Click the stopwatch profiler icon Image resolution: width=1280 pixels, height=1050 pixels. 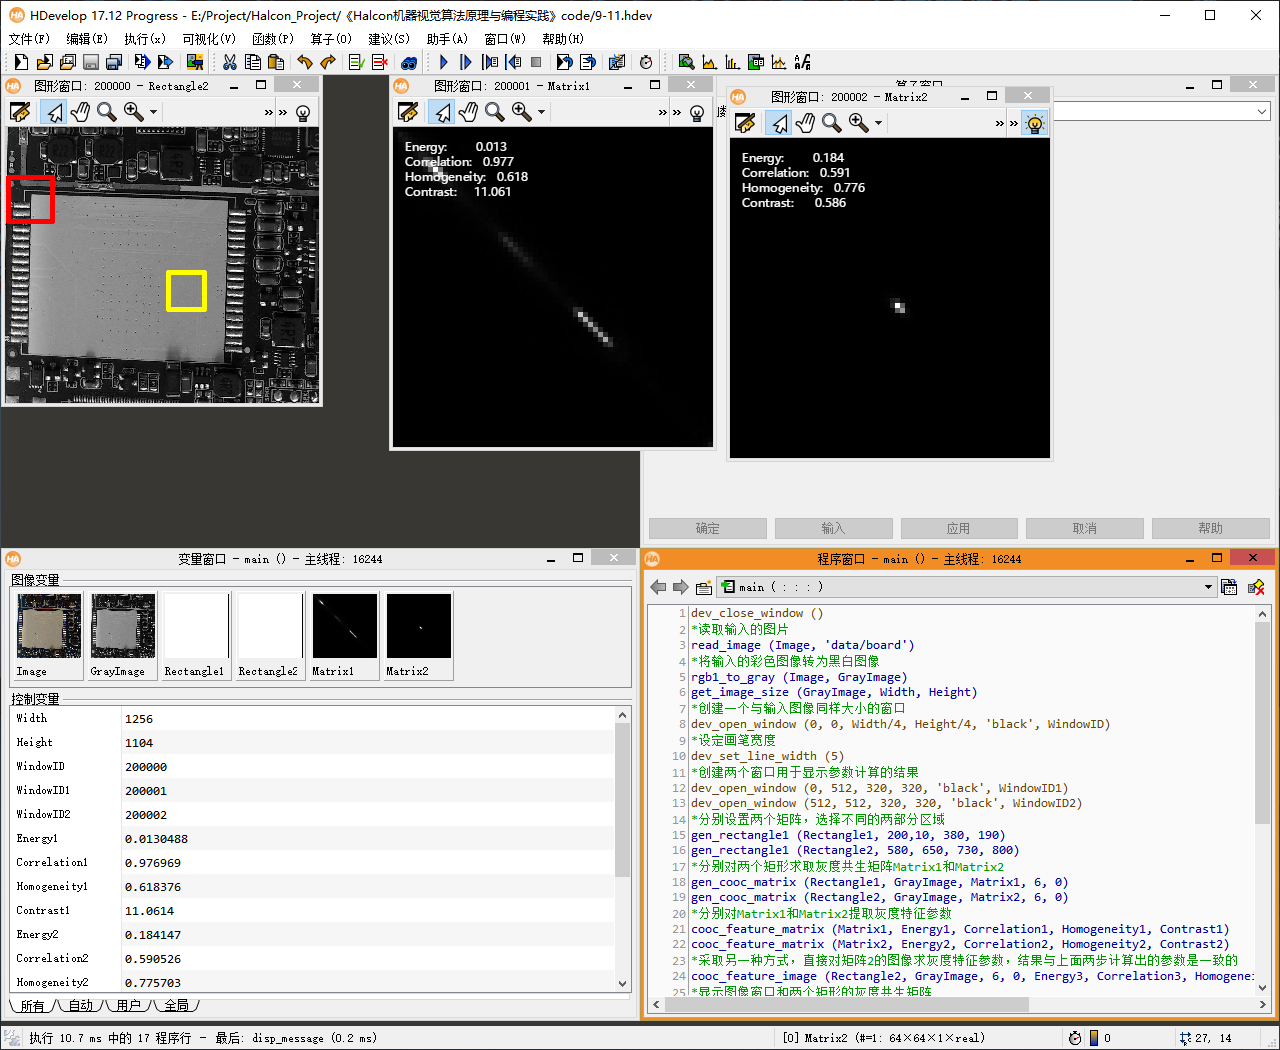tap(646, 62)
